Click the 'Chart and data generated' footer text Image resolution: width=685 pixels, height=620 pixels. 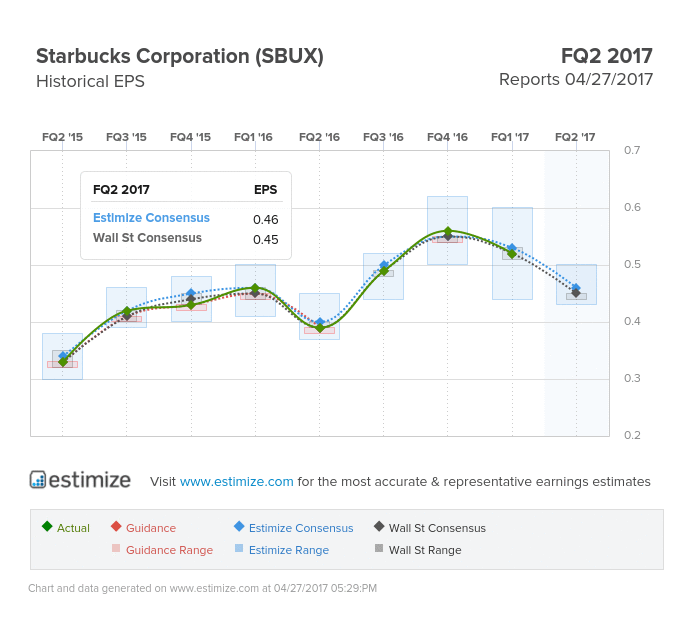[x=202, y=588]
